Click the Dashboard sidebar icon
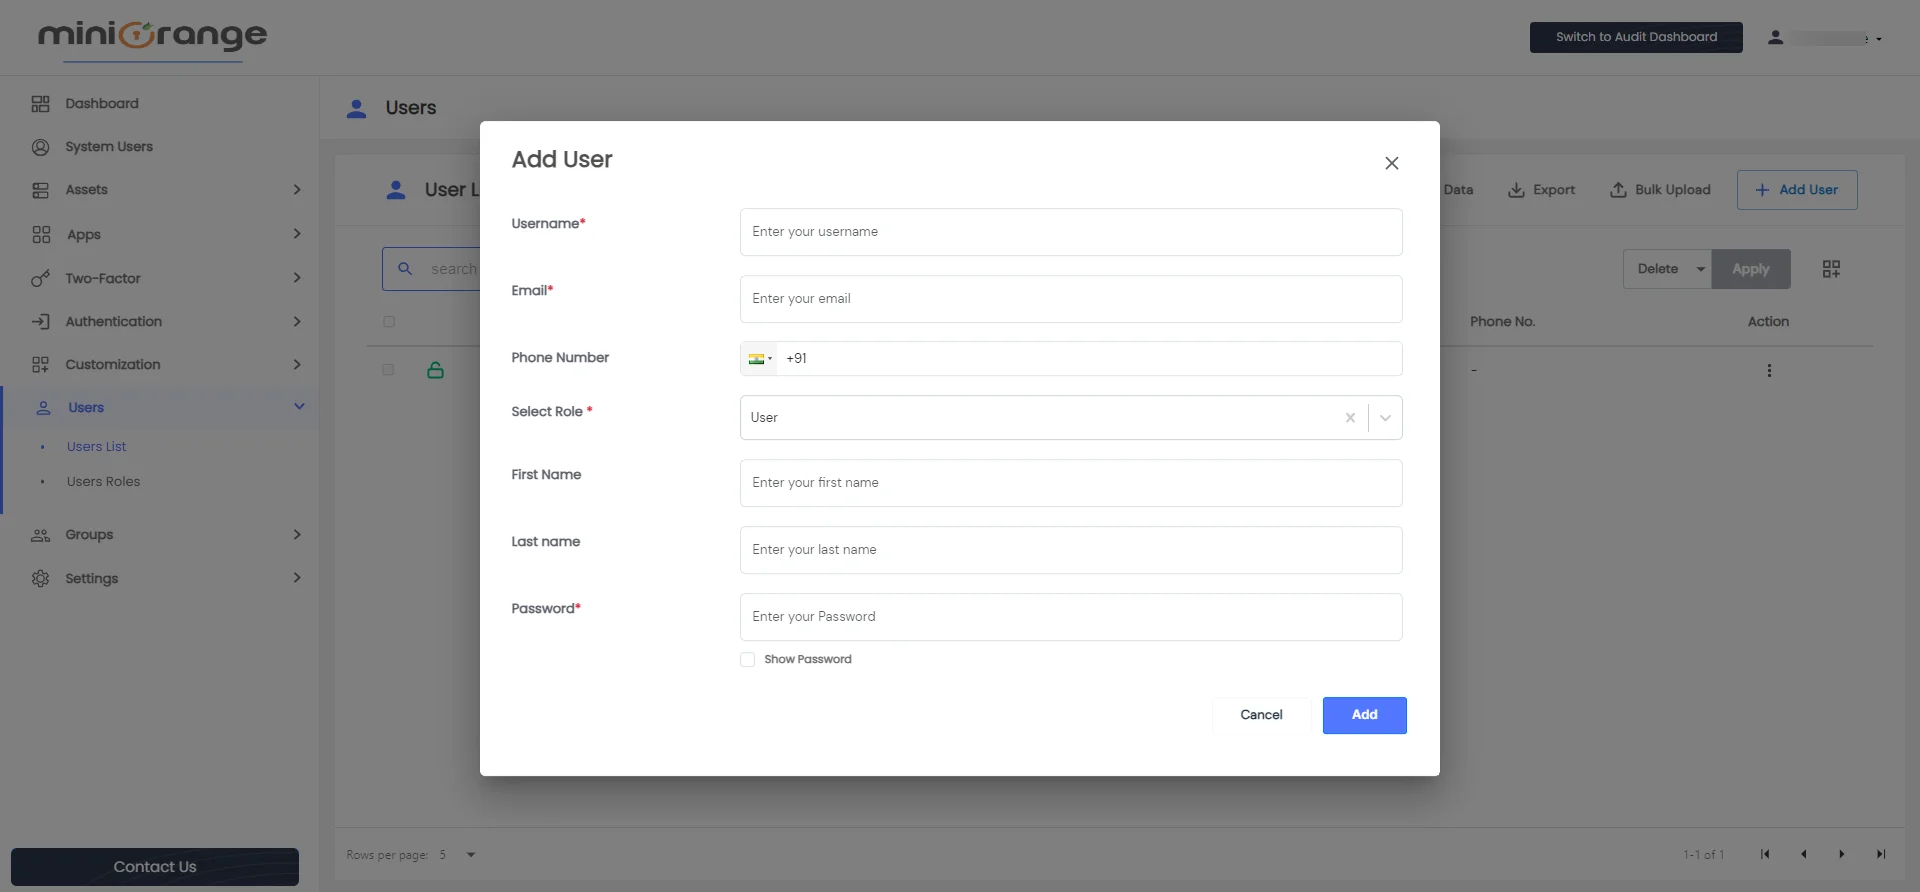Image resolution: width=1920 pixels, height=892 pixels. tap(40, 104)
